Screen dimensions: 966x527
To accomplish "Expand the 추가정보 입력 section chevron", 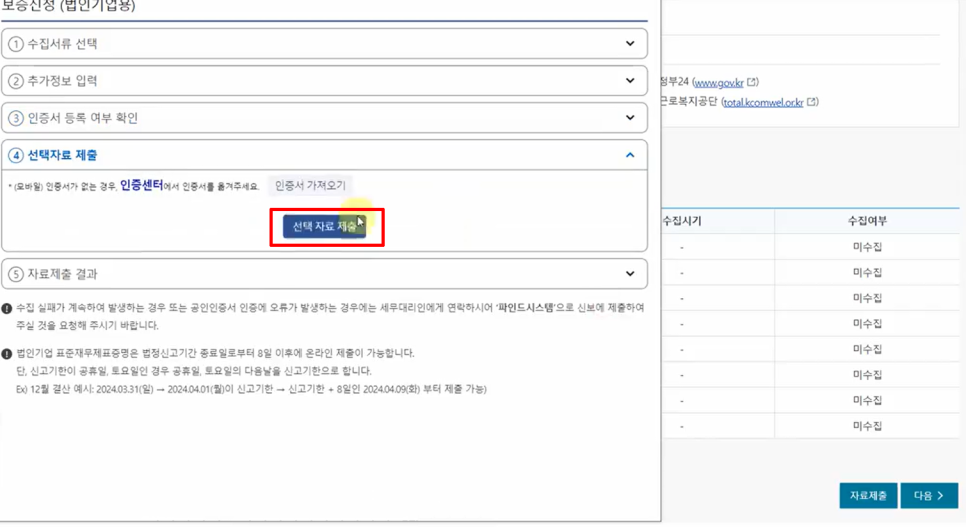I will point(630,81).
